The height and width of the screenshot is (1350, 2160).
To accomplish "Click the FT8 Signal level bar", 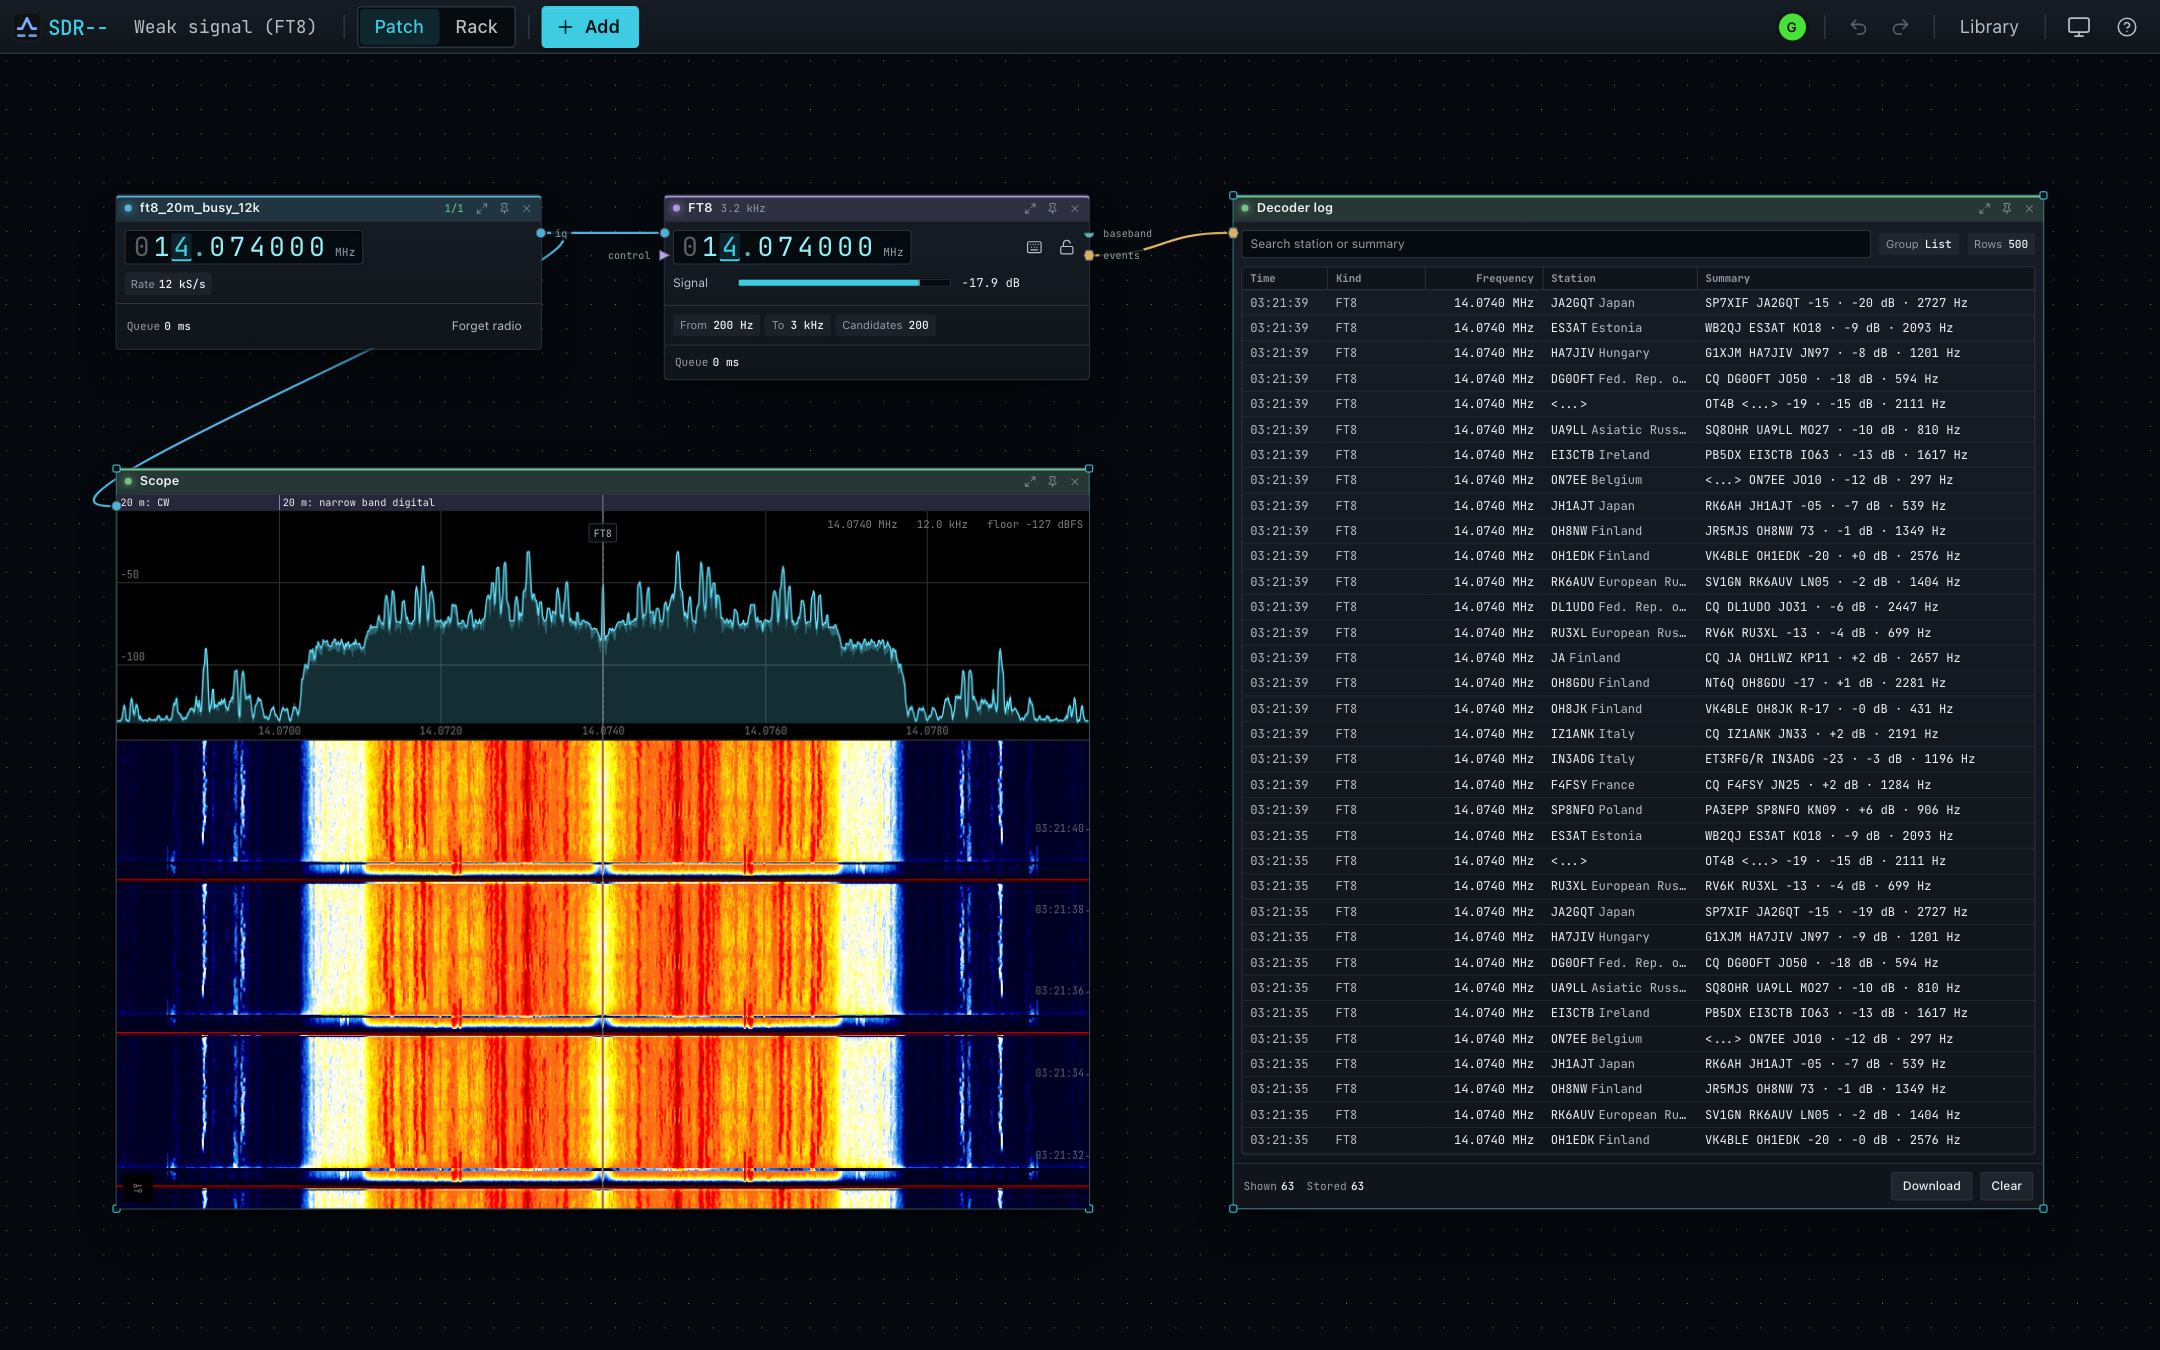I will pos(844,283).
